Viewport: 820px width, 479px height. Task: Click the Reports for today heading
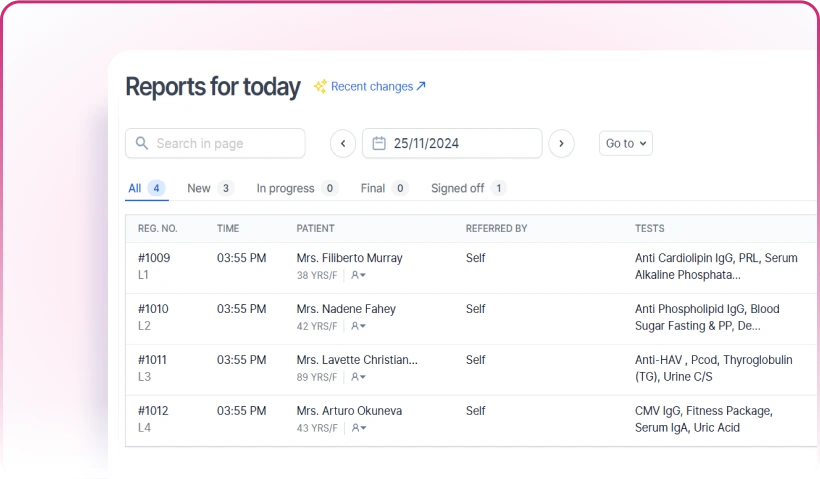pos(213,87)
